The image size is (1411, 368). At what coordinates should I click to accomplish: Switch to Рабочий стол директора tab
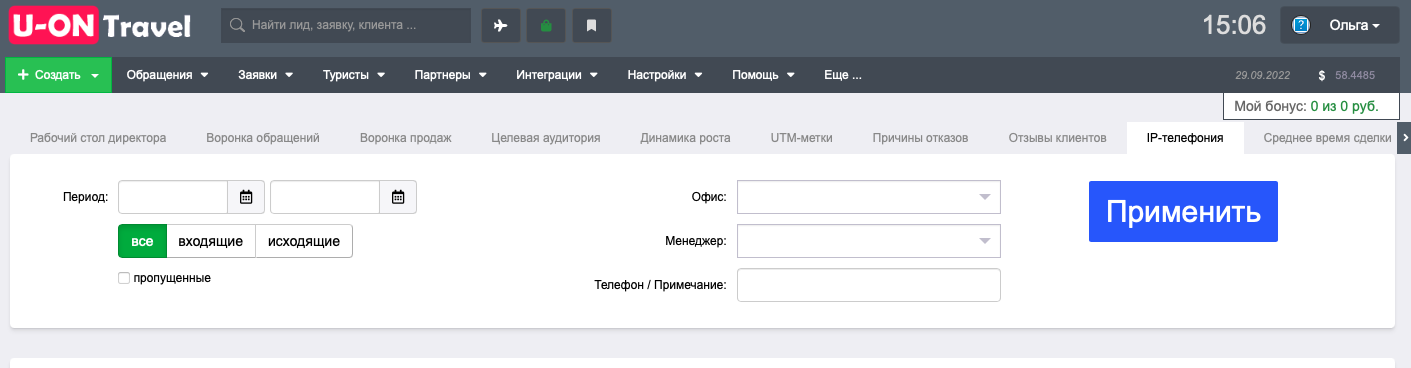98,138
